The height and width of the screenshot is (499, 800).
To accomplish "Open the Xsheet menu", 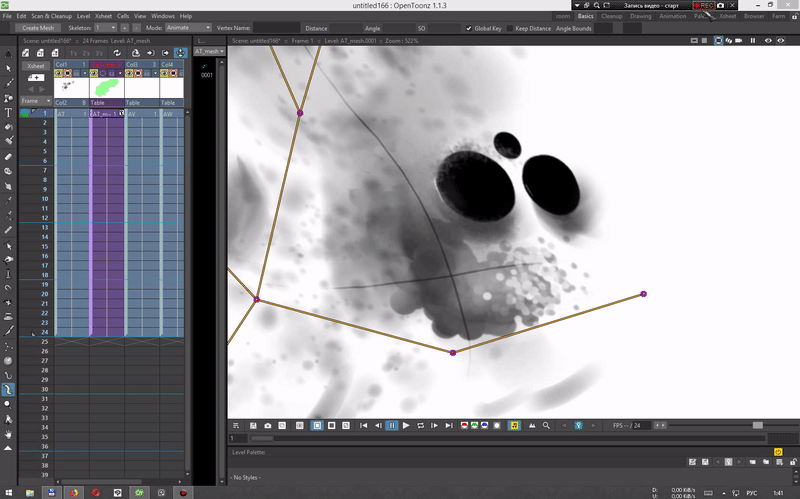I will (103, 16).
